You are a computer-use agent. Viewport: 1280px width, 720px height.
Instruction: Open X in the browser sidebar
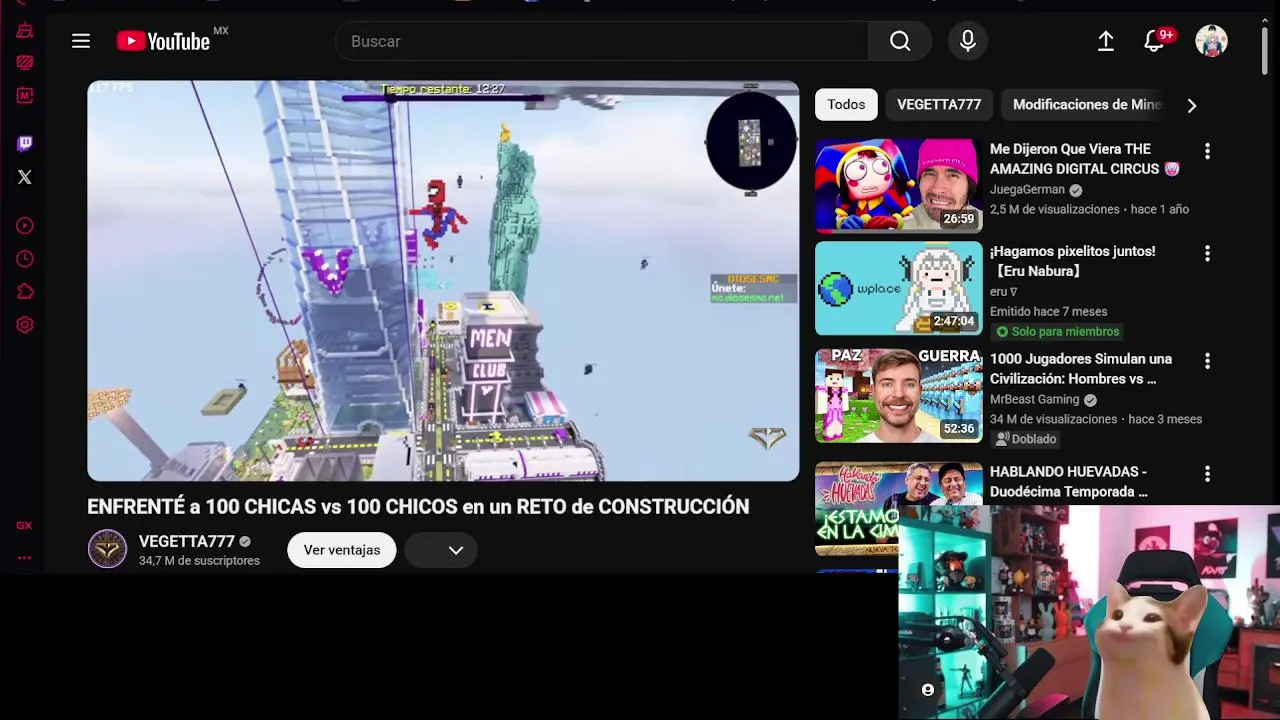25,177
